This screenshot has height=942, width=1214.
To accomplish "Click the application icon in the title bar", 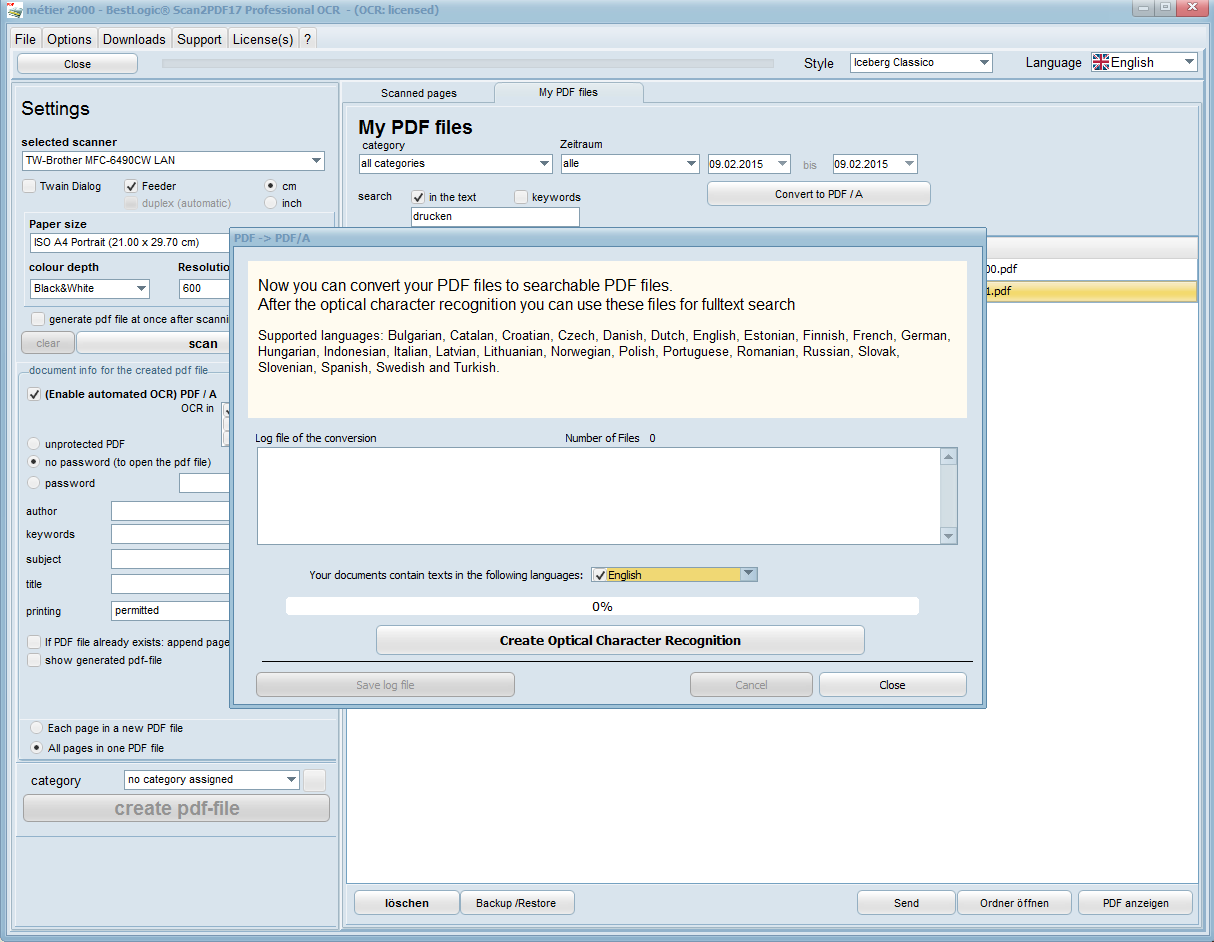I will [x=14, y=10].
